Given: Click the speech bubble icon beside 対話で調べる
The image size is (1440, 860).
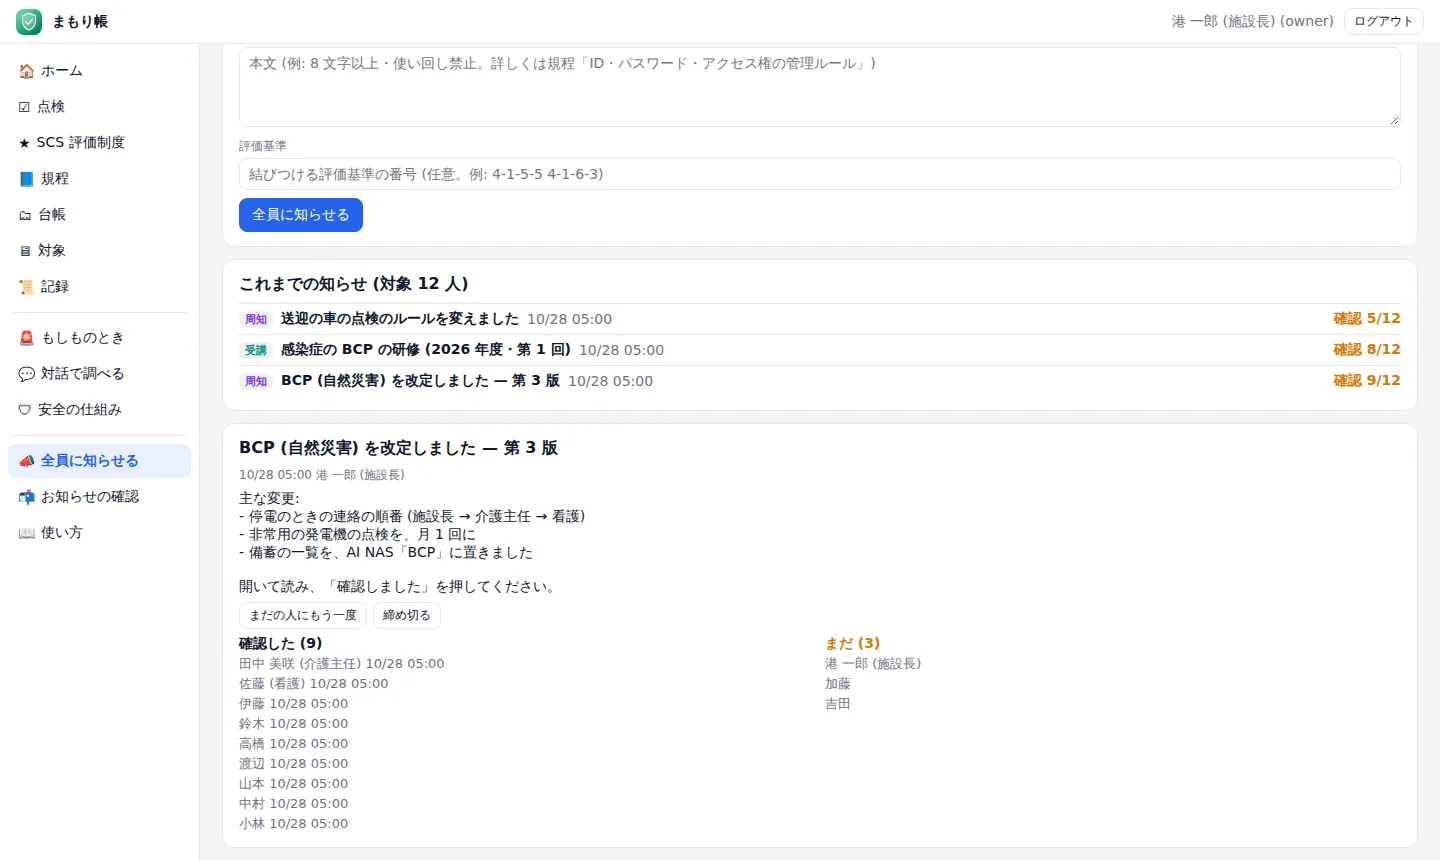Looking at the screenshot, I should pyautogui.click(x=26, y=374).
